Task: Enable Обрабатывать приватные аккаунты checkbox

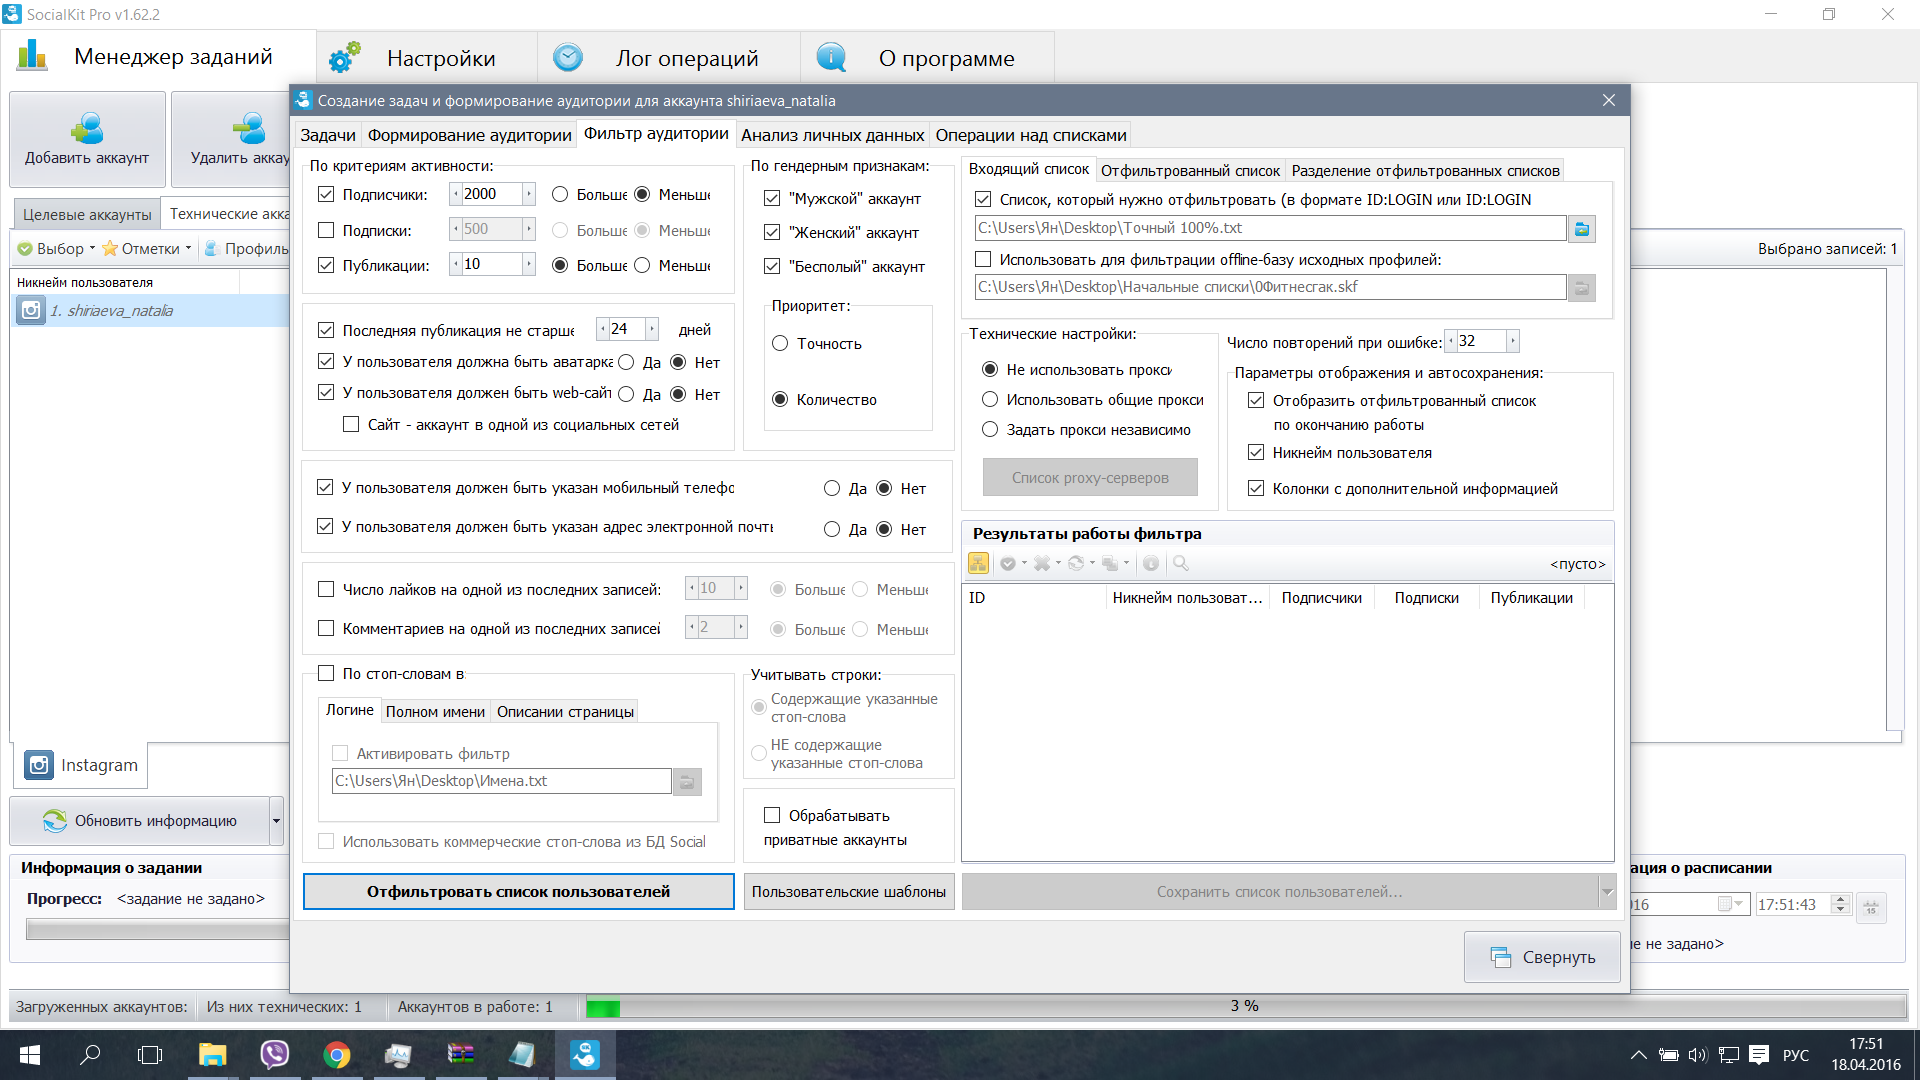Action: 772,815
